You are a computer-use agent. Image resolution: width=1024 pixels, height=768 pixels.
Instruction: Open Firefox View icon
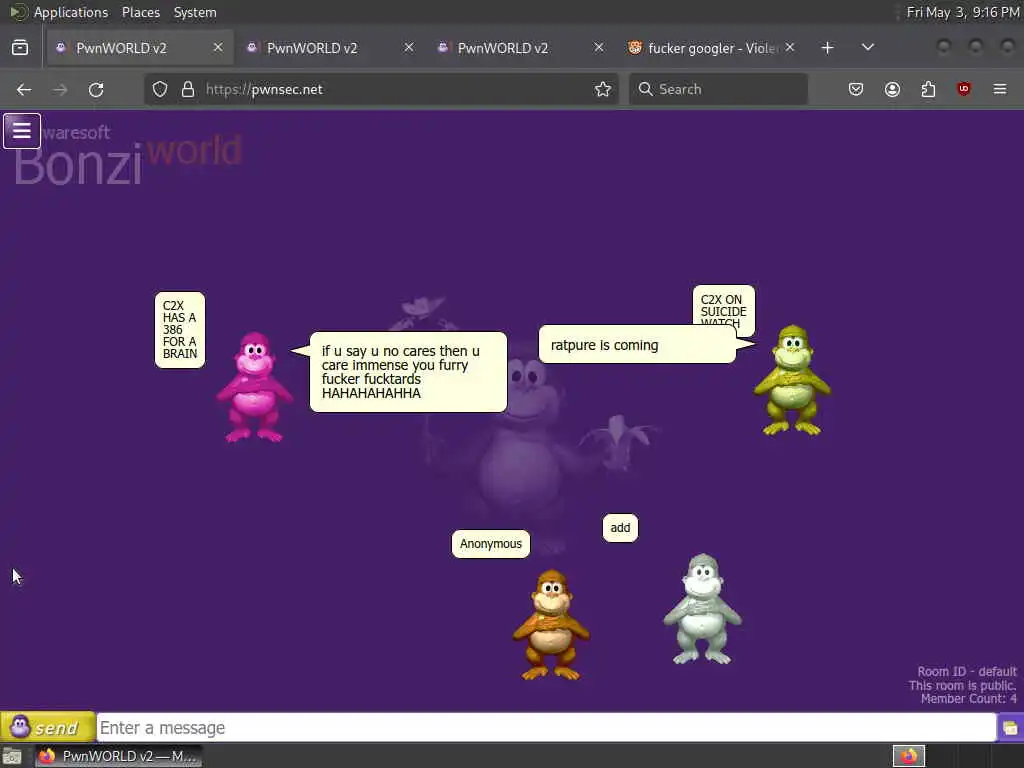20,48
